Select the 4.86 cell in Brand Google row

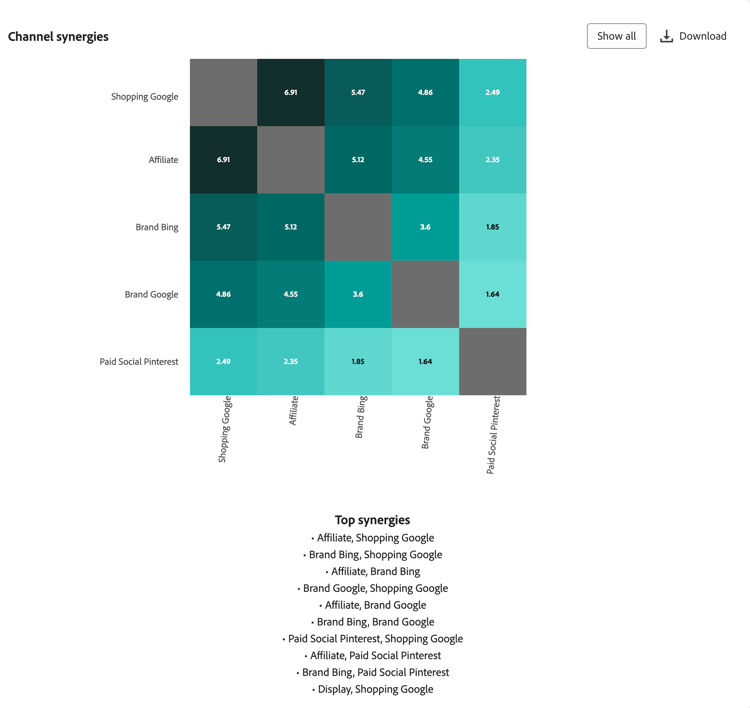coord(223,294)
